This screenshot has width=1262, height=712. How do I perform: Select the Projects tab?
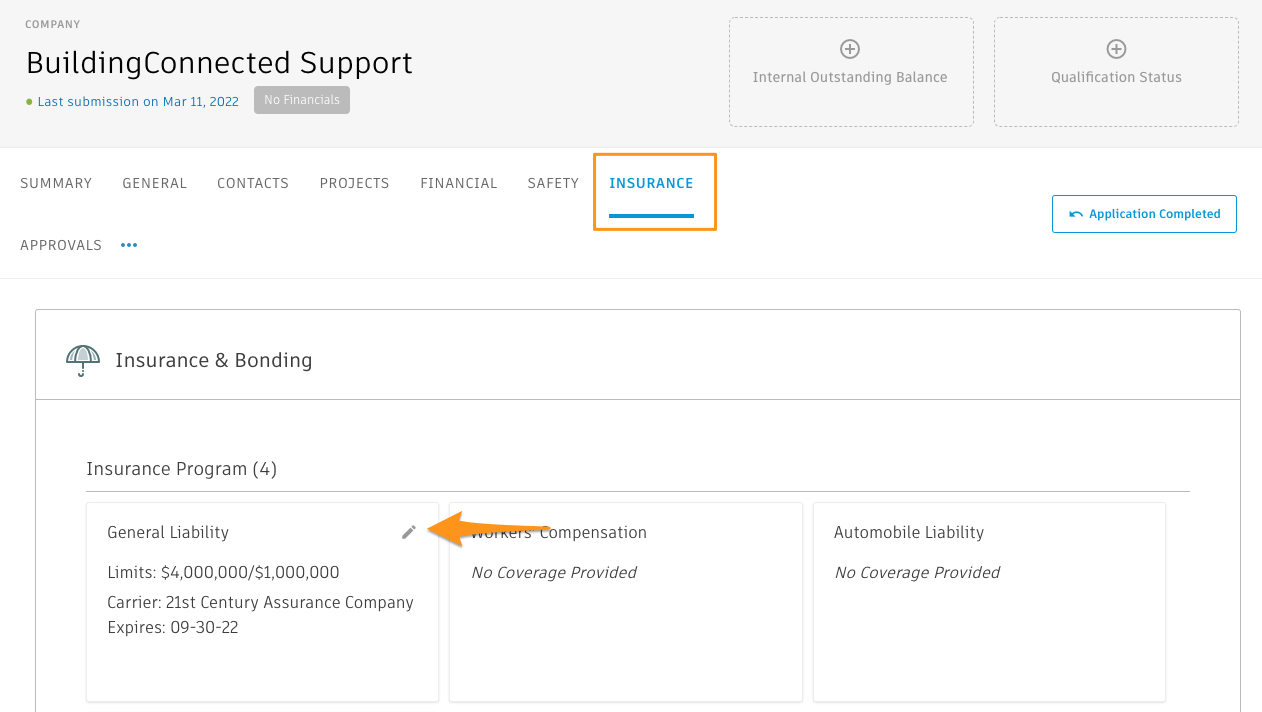coord(355,183)
